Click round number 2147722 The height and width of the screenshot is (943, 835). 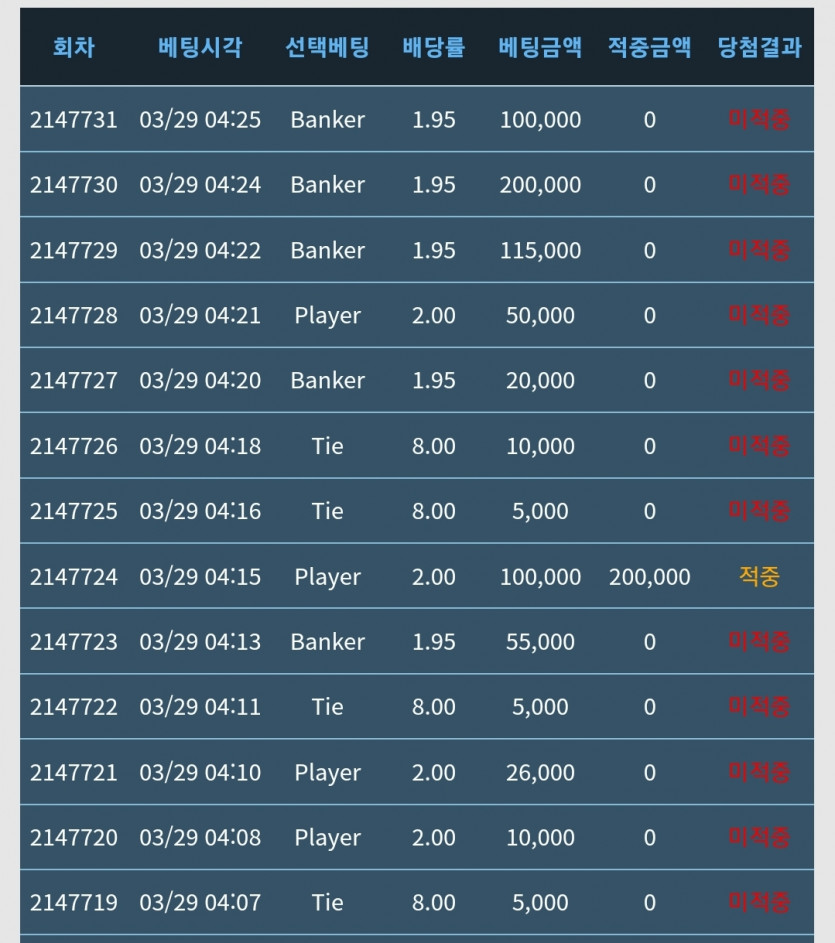click(73, 707)
